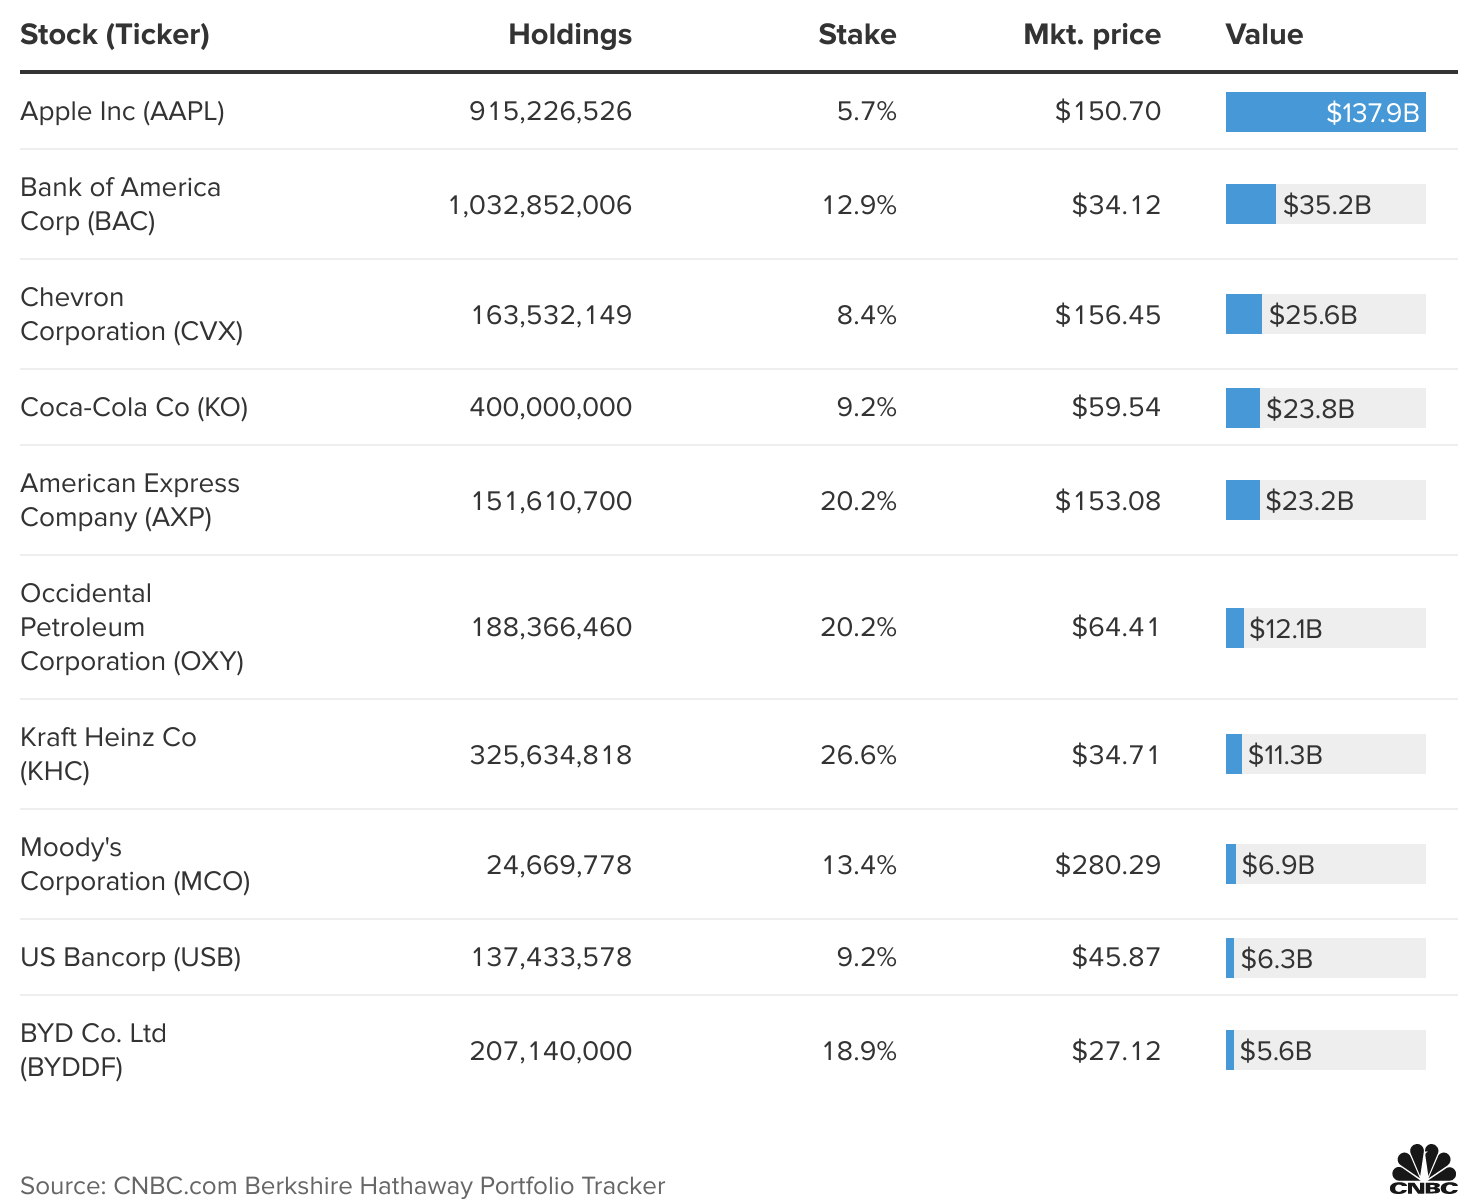Click the $35.2B bar for Bank of America
Screen dimensions: 1478x1204
[1251, 204]
